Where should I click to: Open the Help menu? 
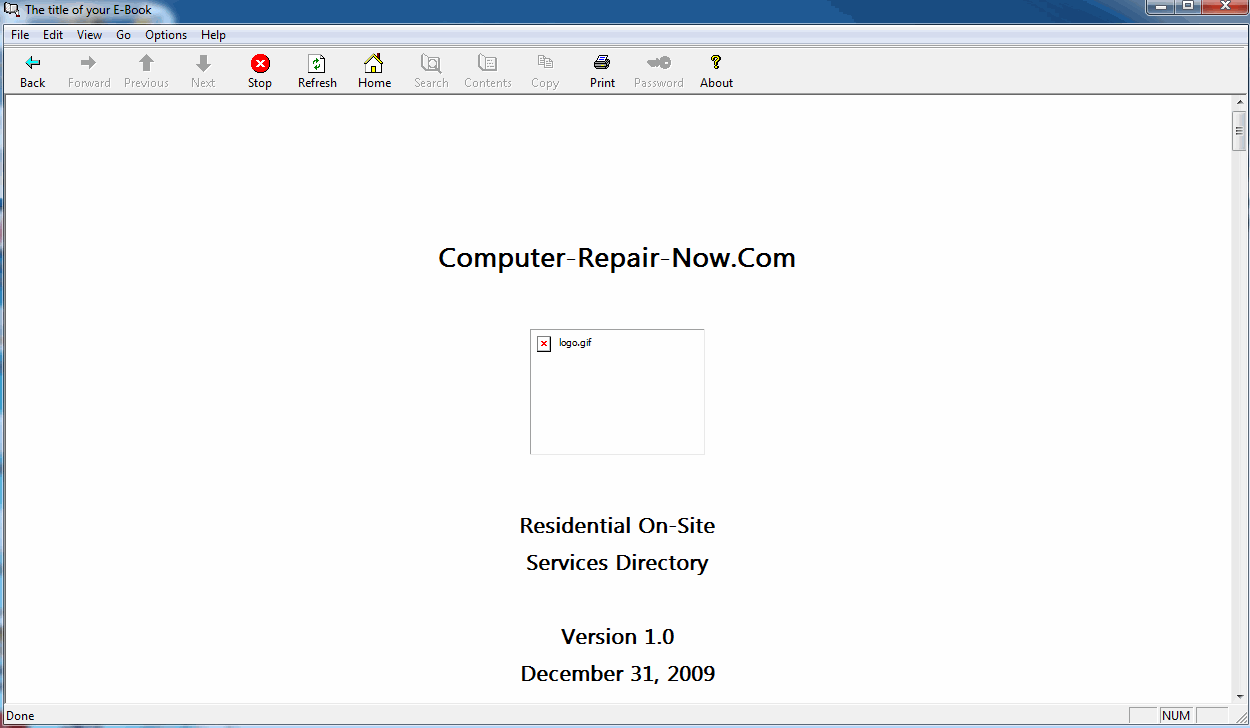213,35
